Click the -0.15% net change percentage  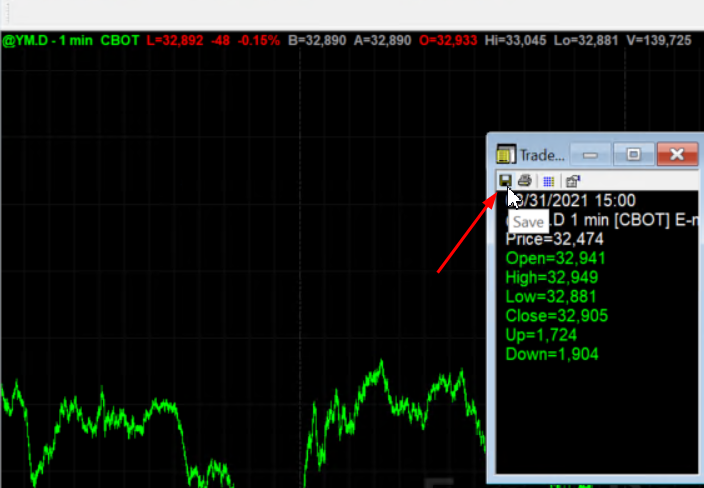coord(252,40)
